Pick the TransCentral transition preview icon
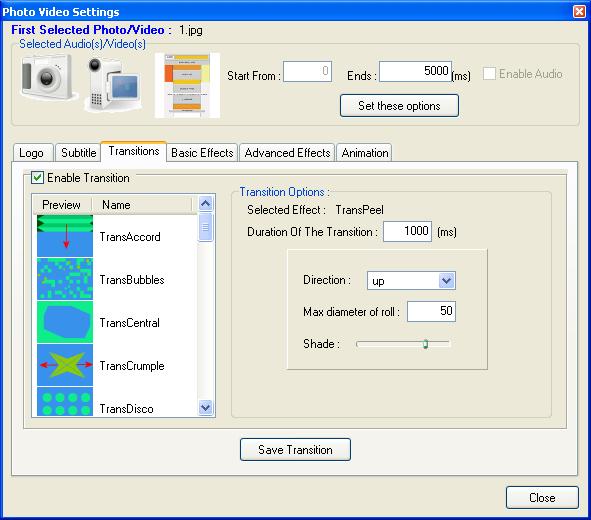This screenshot has height=520, width=591. [x=65, y=322]
